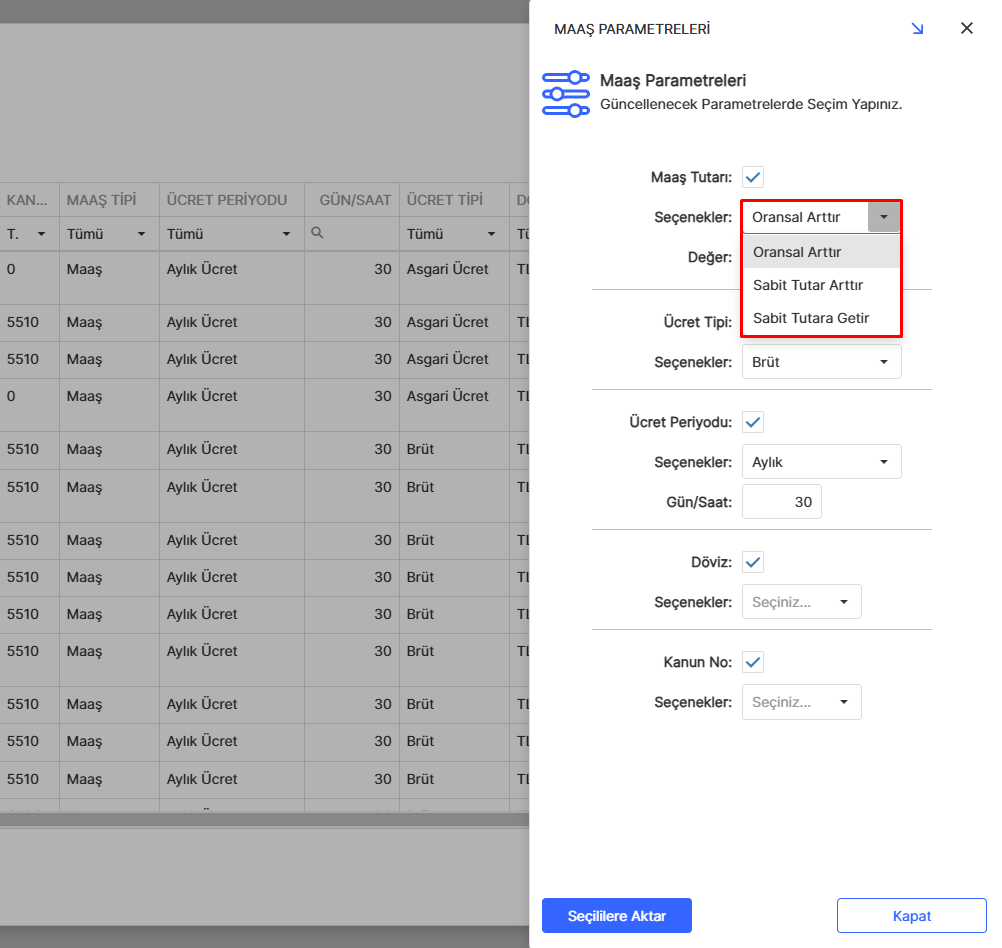Click the sliders icon beside Maaş Parametreleri title
The image size is (1002, 948).
[566, 94]
